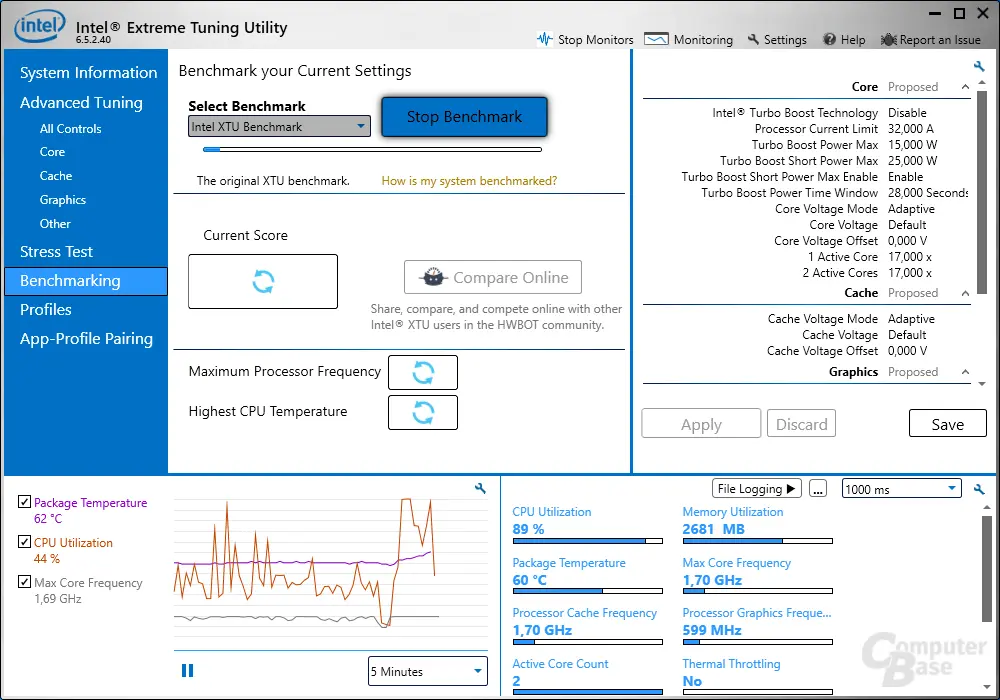The height and width of the screenshot is (700, 1000).
Task: Click the benchmark progress bar
Action: (372, 150)
